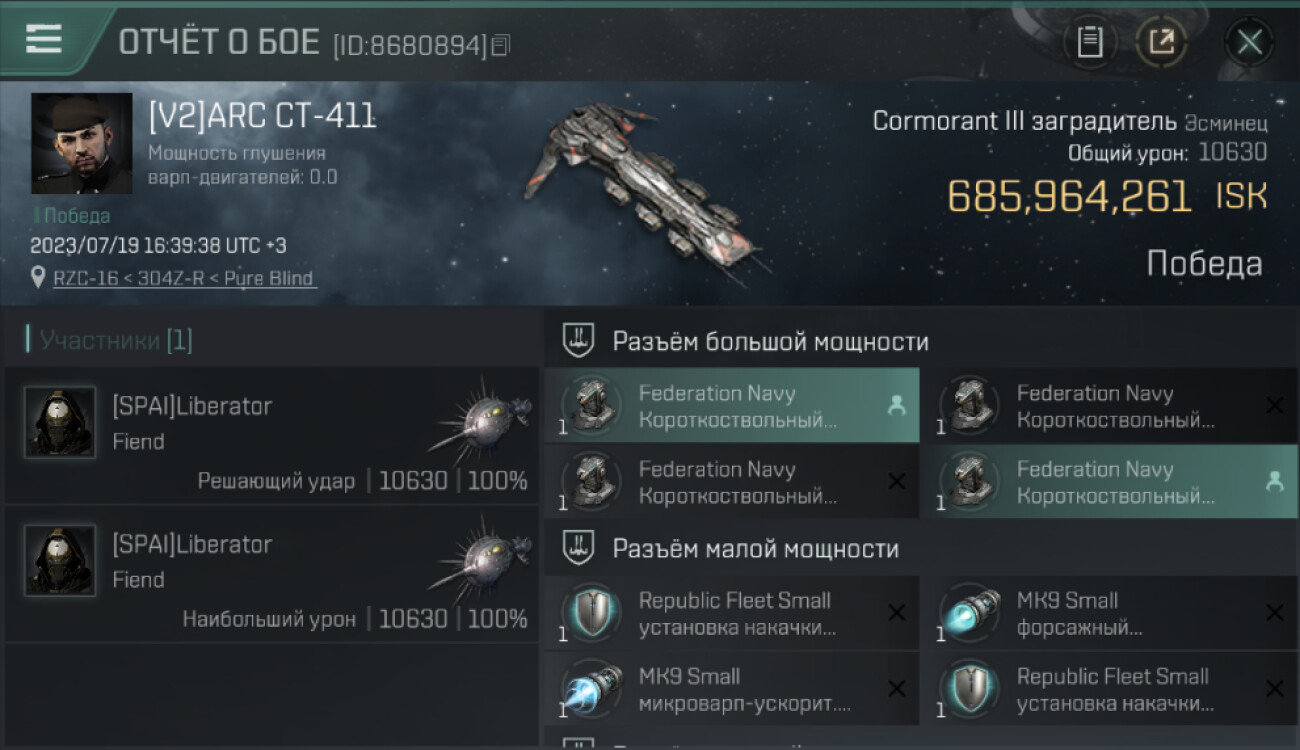Screen dimensions: 1300x750
Task: Open MK9 Small микроварп-ускоритель module
Action: click(x=732, y=688)
